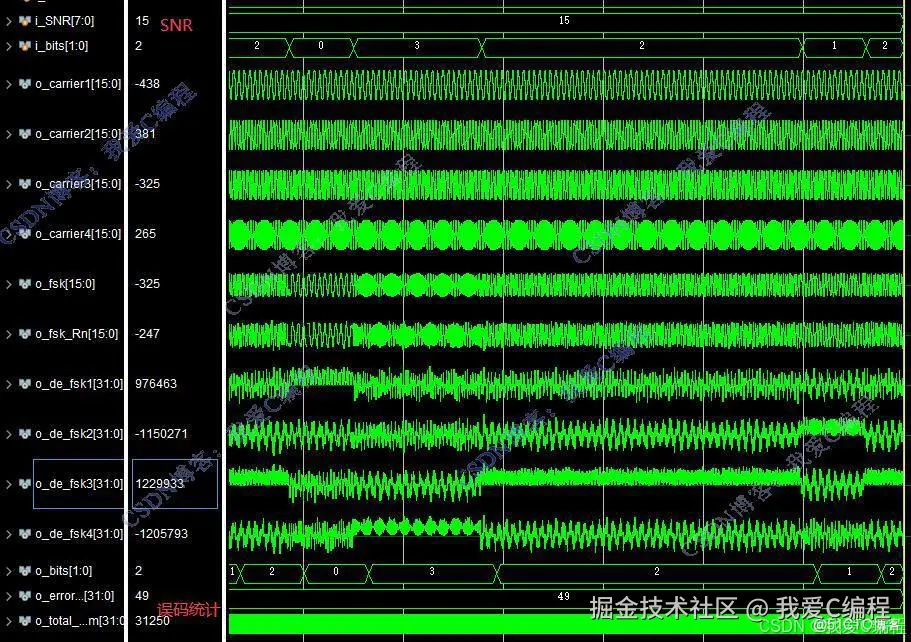Select the o_fsk[15:0] signal name

click(65, 284)
